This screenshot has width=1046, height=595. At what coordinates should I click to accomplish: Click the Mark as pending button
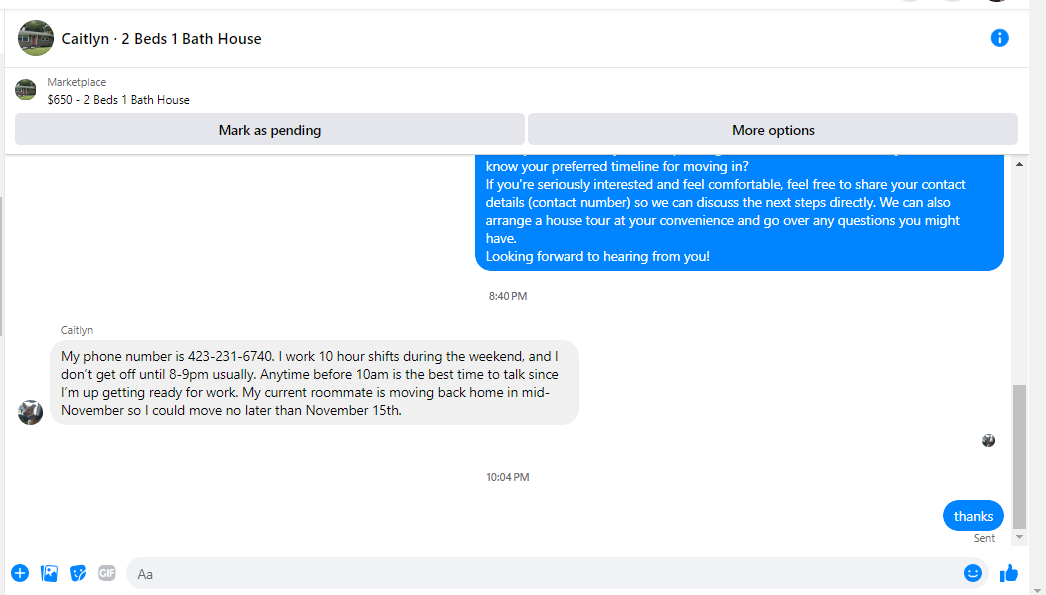click(x=270, y=129)
